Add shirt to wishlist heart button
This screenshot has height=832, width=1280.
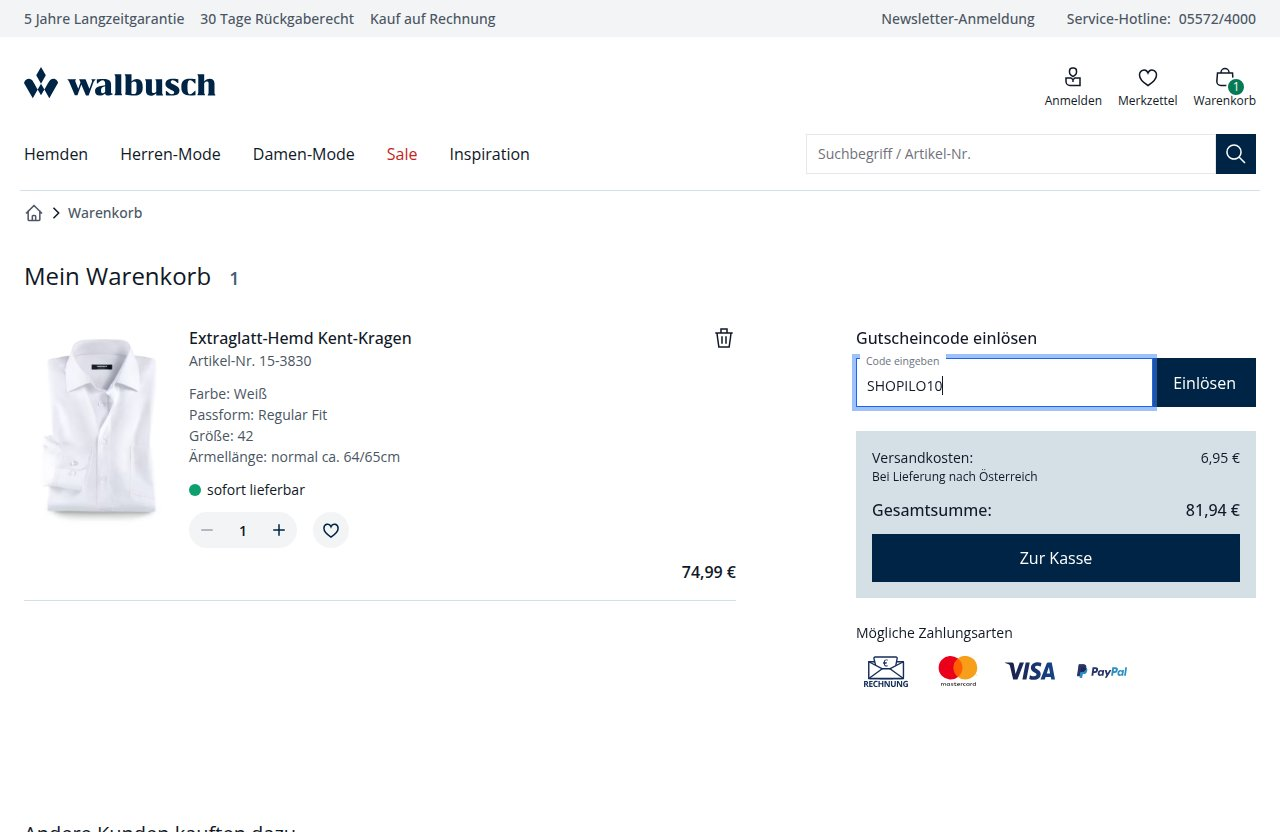click(x=331, y=530)
